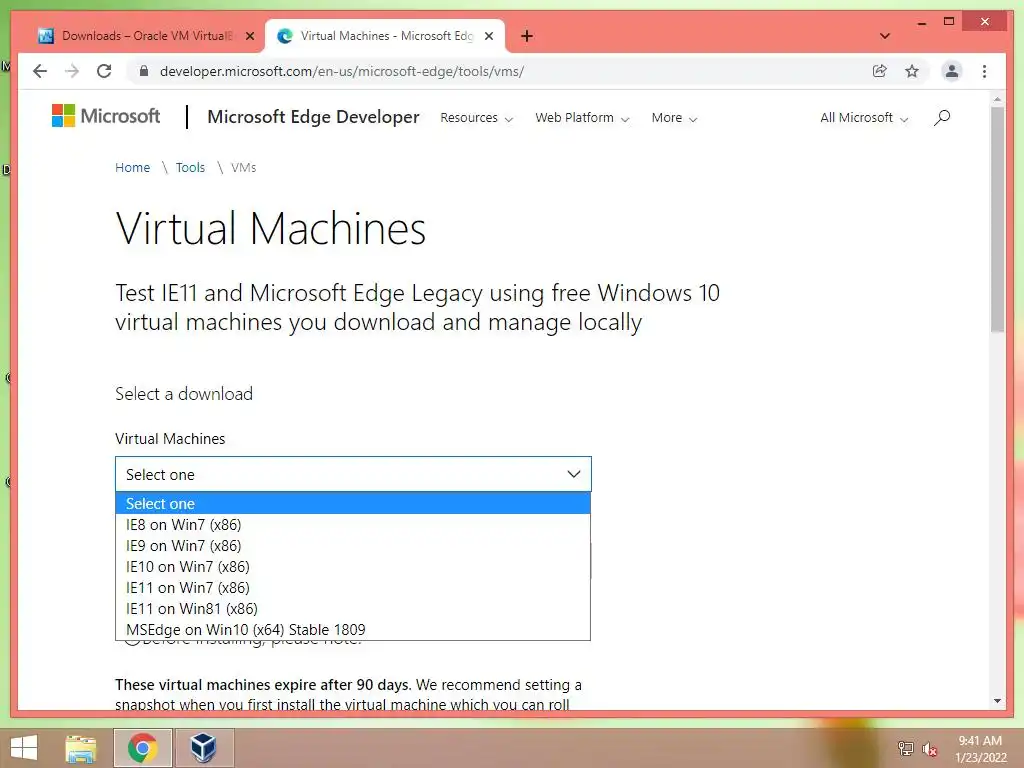This screenshot has width=1024, height=768.
Task: Open the Chrome profile avatar
Action: click(x=952, y=71)
